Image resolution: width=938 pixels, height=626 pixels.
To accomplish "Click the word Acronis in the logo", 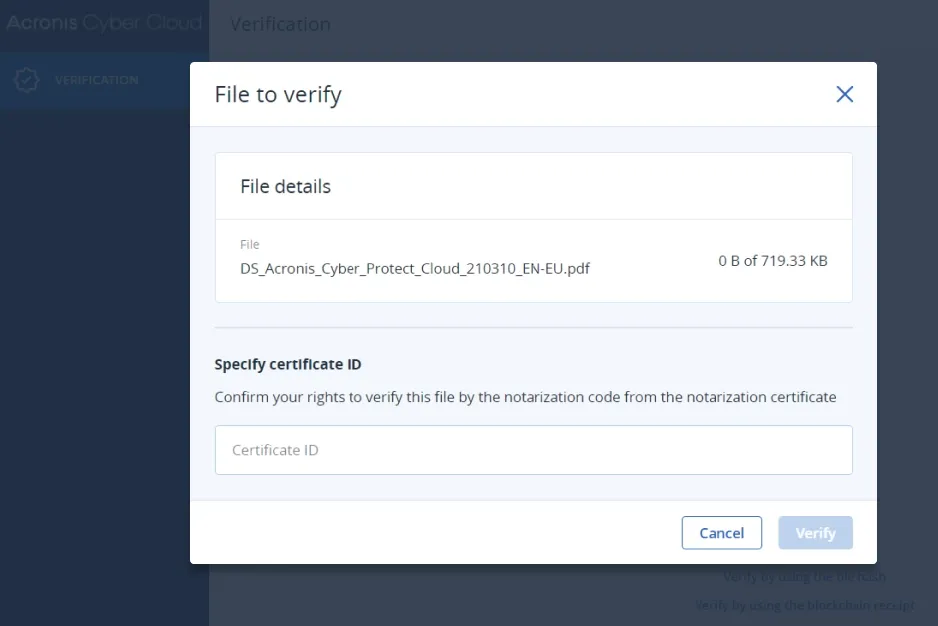I will (x=42, y=23).
